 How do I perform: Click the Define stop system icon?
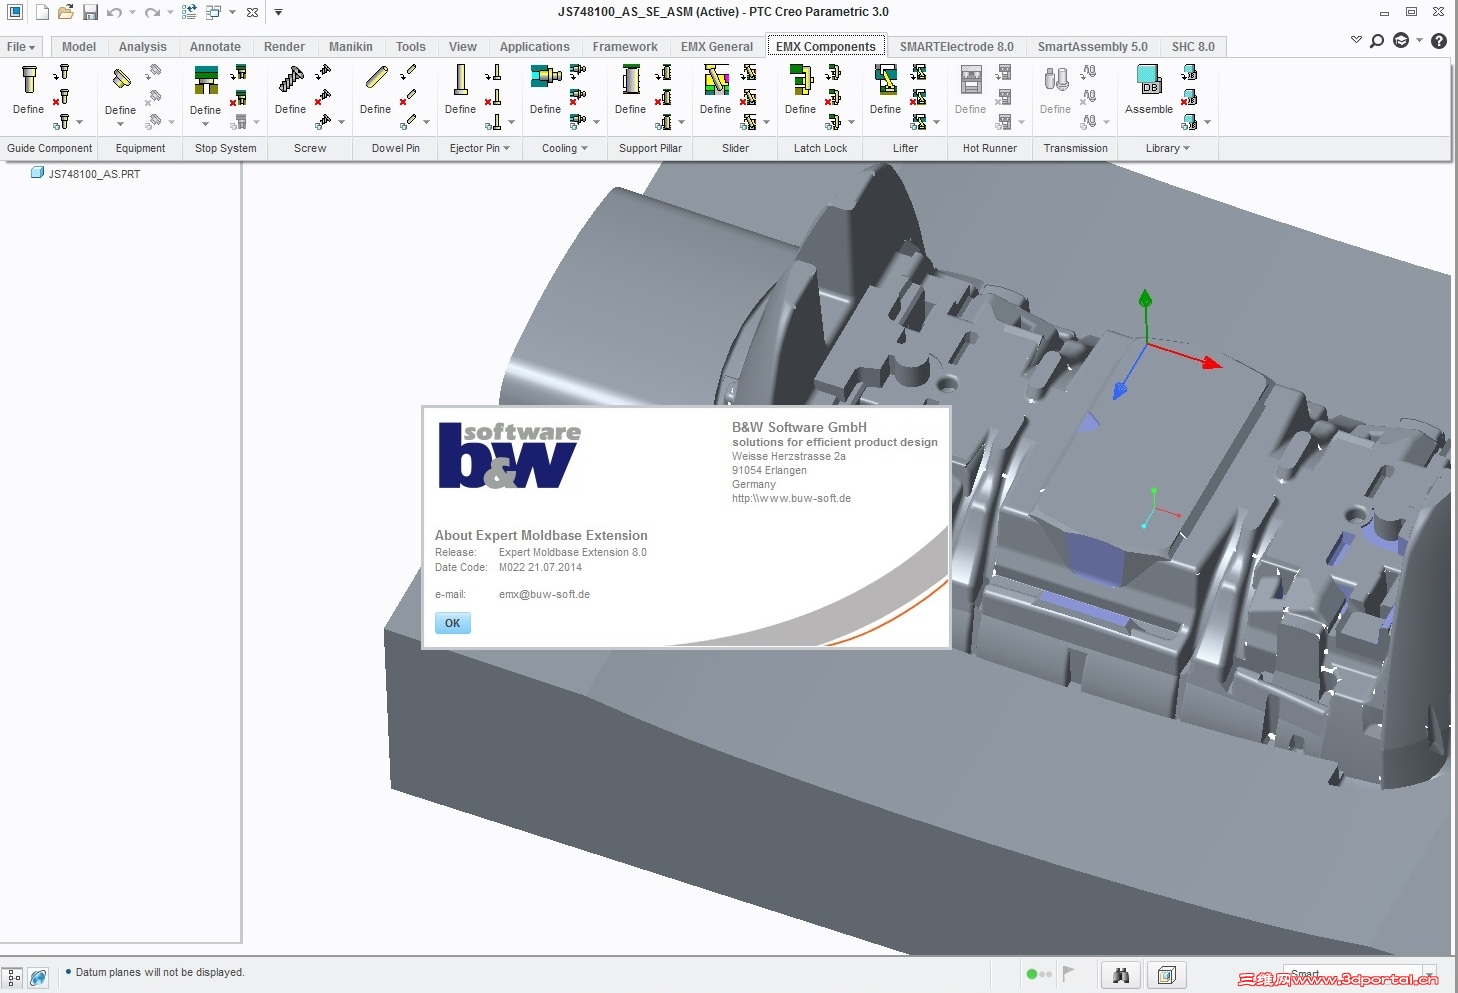click(206, 80)
